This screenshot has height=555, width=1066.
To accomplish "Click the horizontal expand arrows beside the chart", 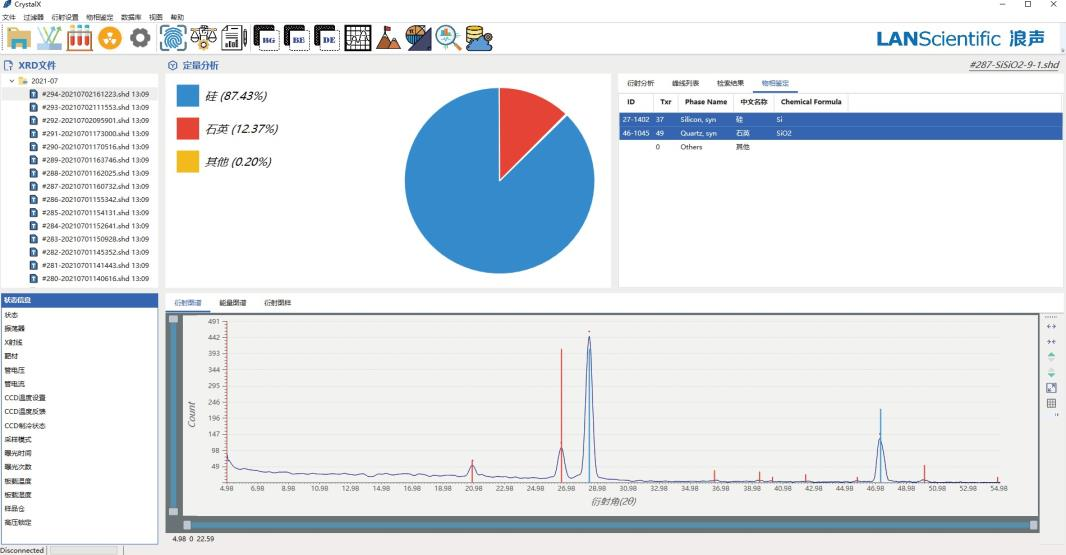I will click(x=1051, y=326).
